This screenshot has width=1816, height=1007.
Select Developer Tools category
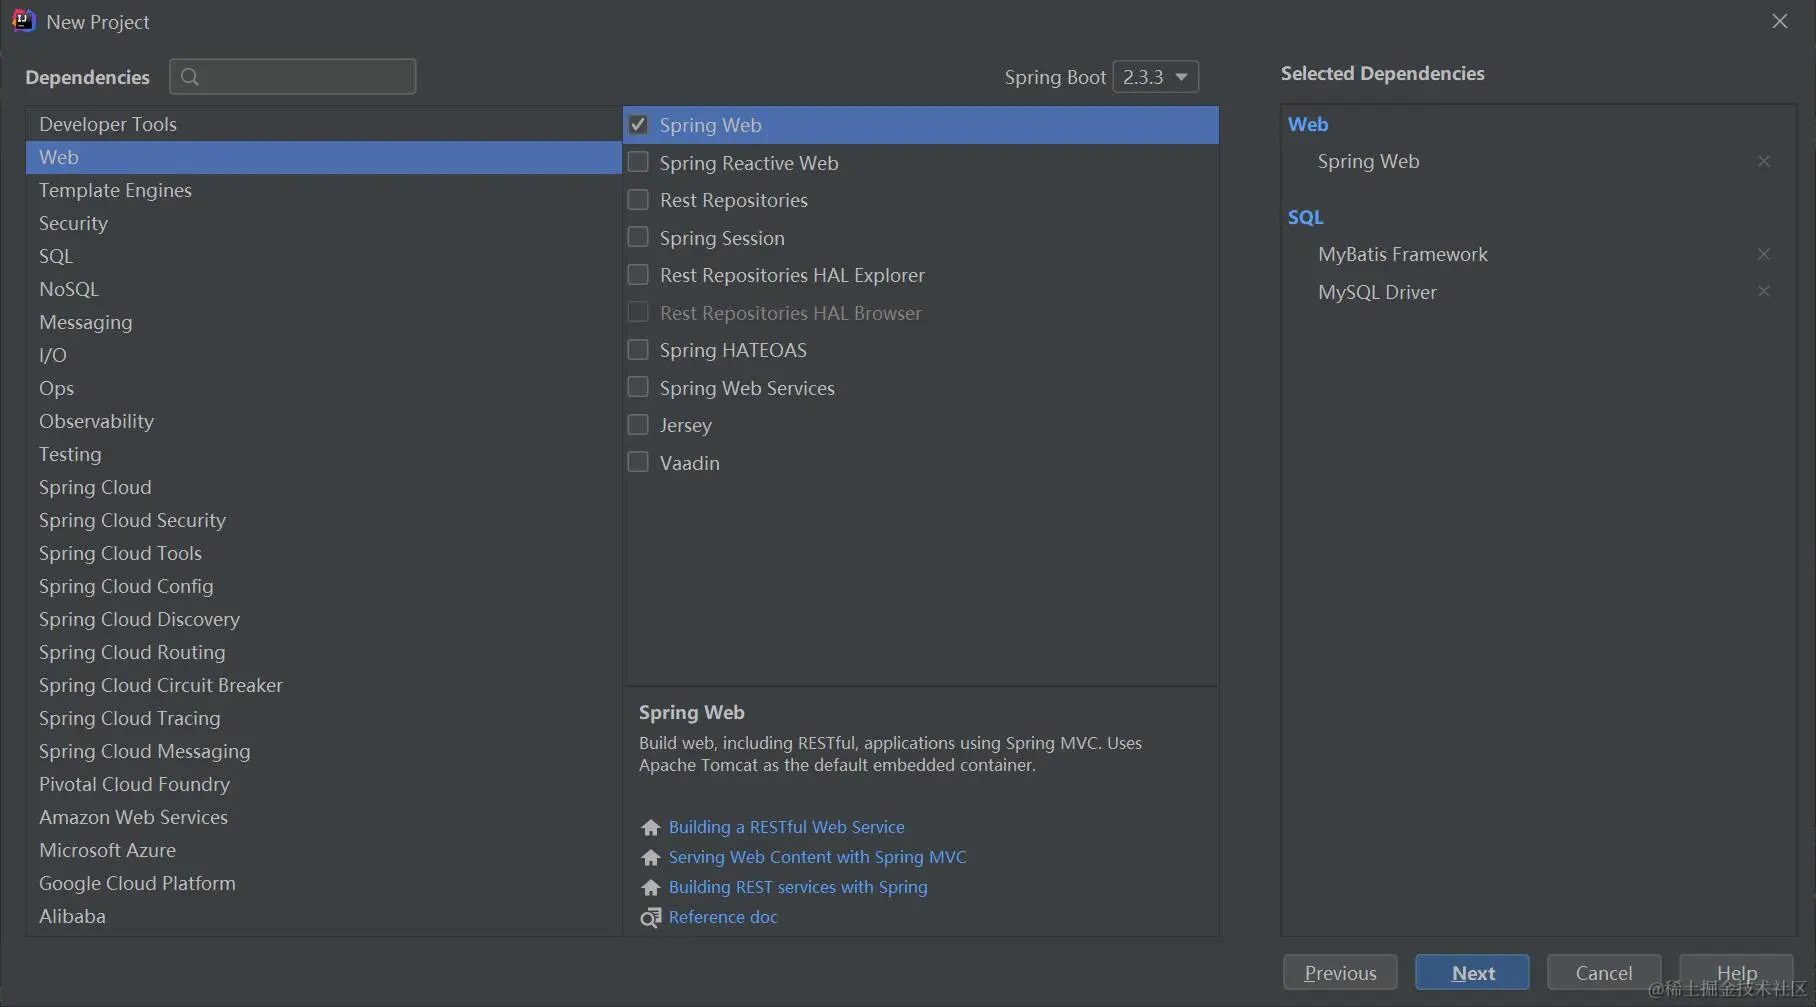pos(323,124)
